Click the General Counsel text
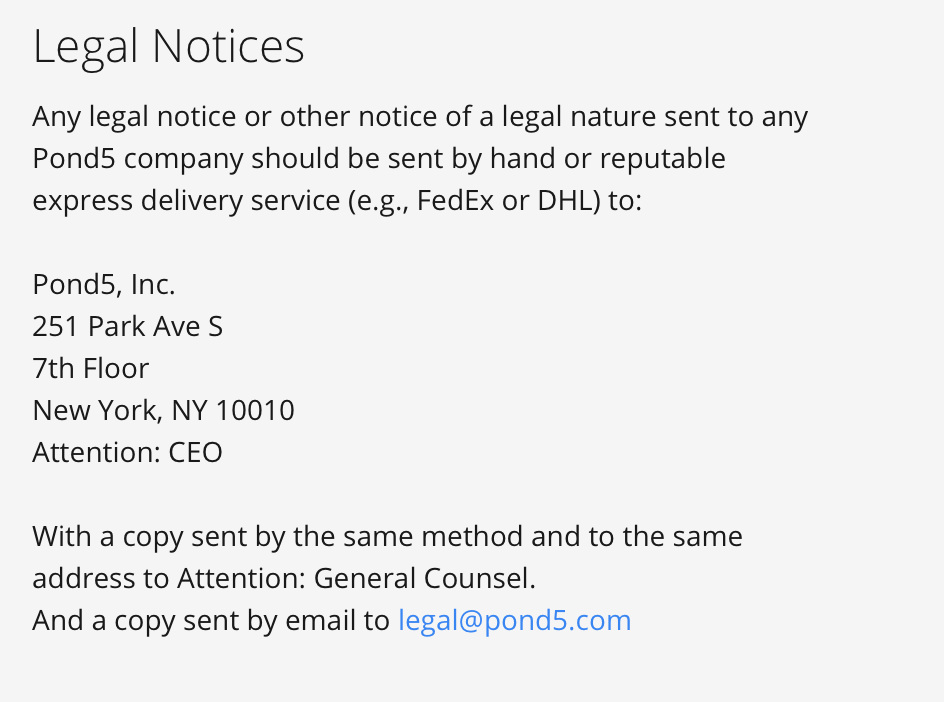The width and height of the screenshot is (944, 702). 424,579
